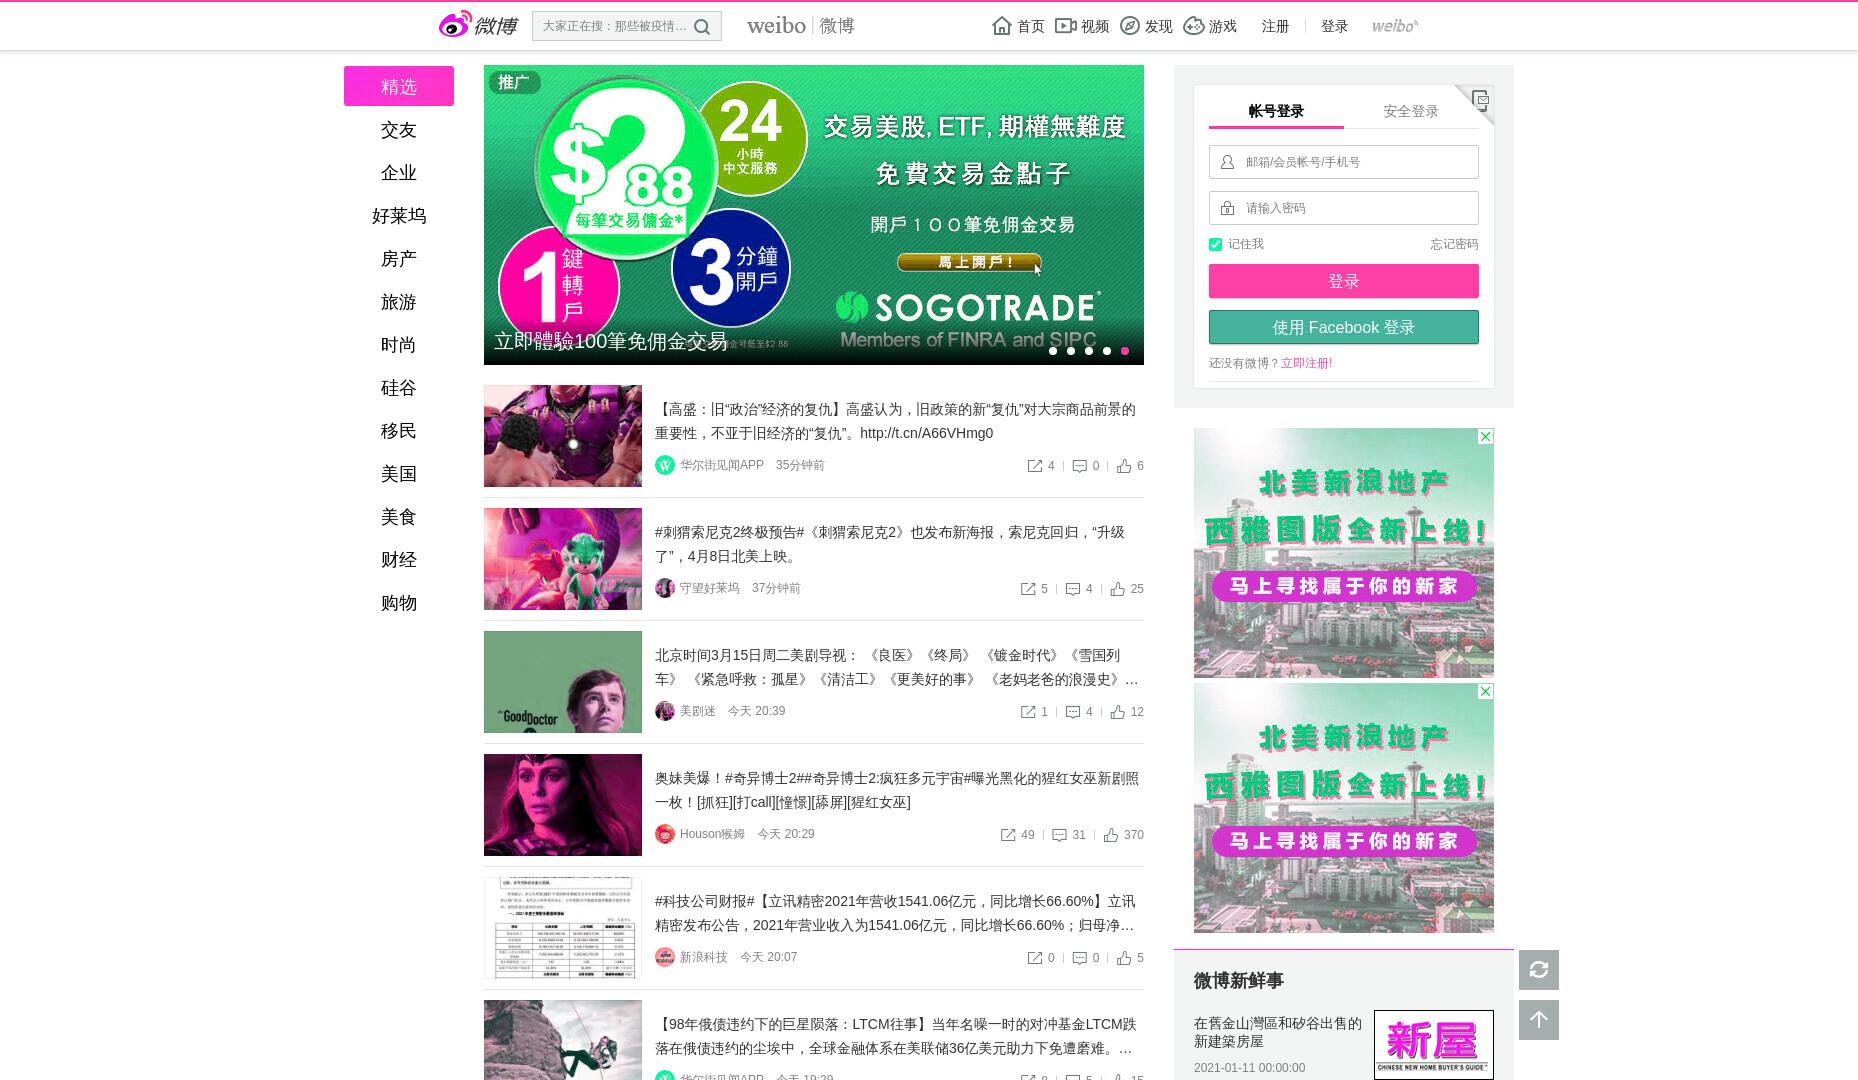Viewport: 1858px width, 1080px height.
Task: Switch to 安全登录 tab
Action: point(1411,111)
